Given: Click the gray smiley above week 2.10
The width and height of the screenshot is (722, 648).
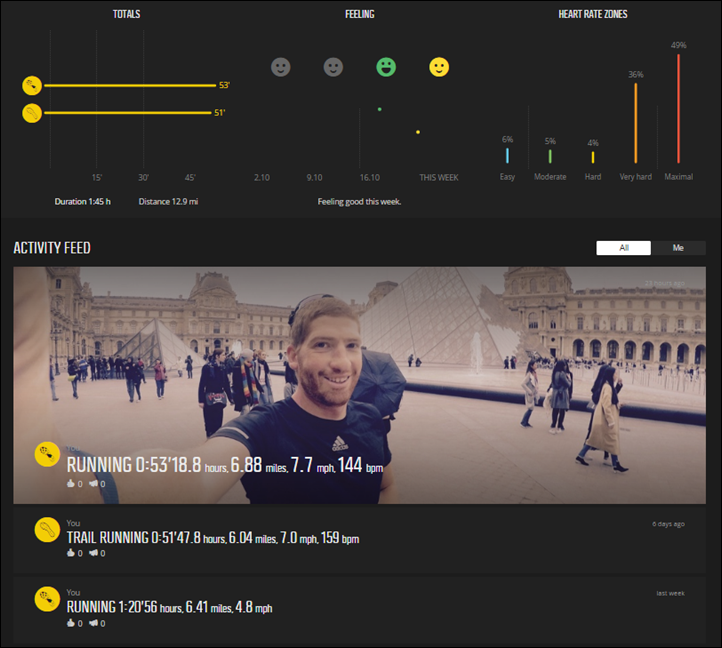Looking at the screenshot, I should (x=281, y=67).
